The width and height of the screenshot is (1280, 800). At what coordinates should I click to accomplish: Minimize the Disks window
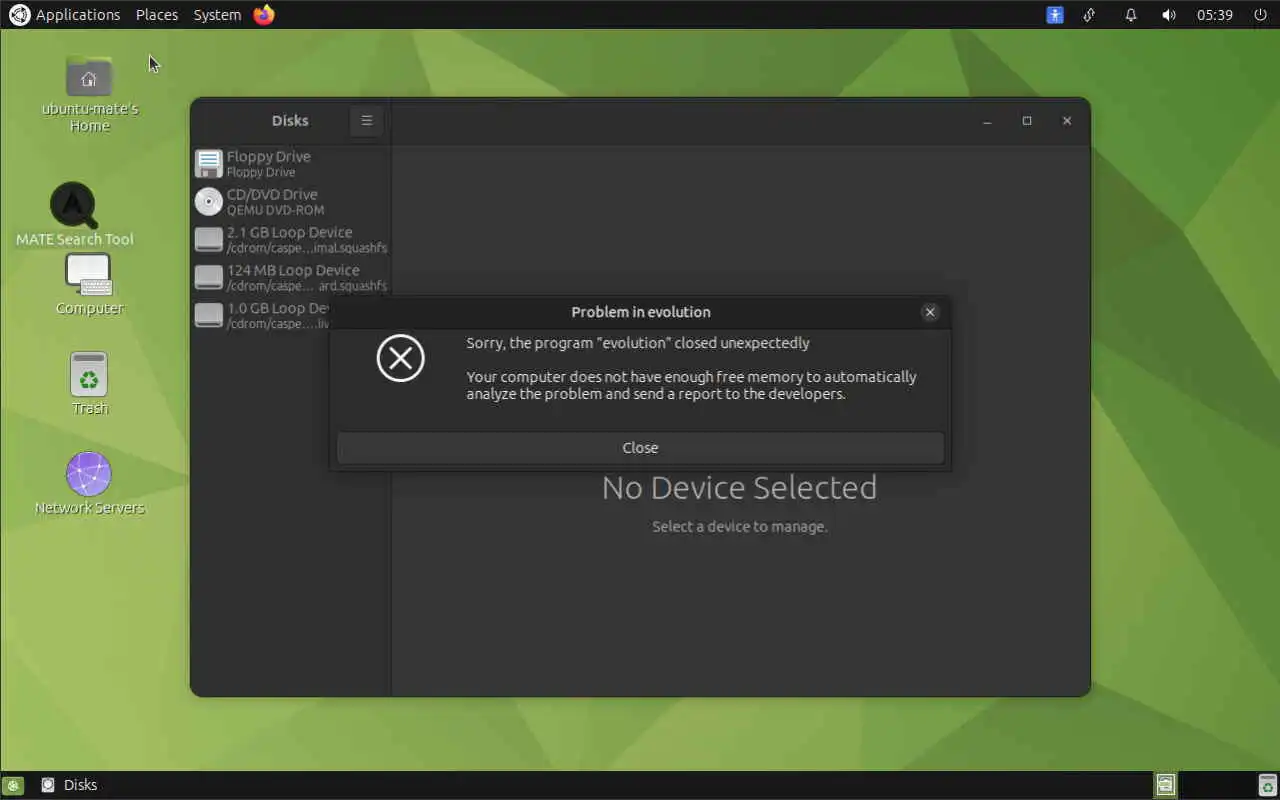pos(987,121)
